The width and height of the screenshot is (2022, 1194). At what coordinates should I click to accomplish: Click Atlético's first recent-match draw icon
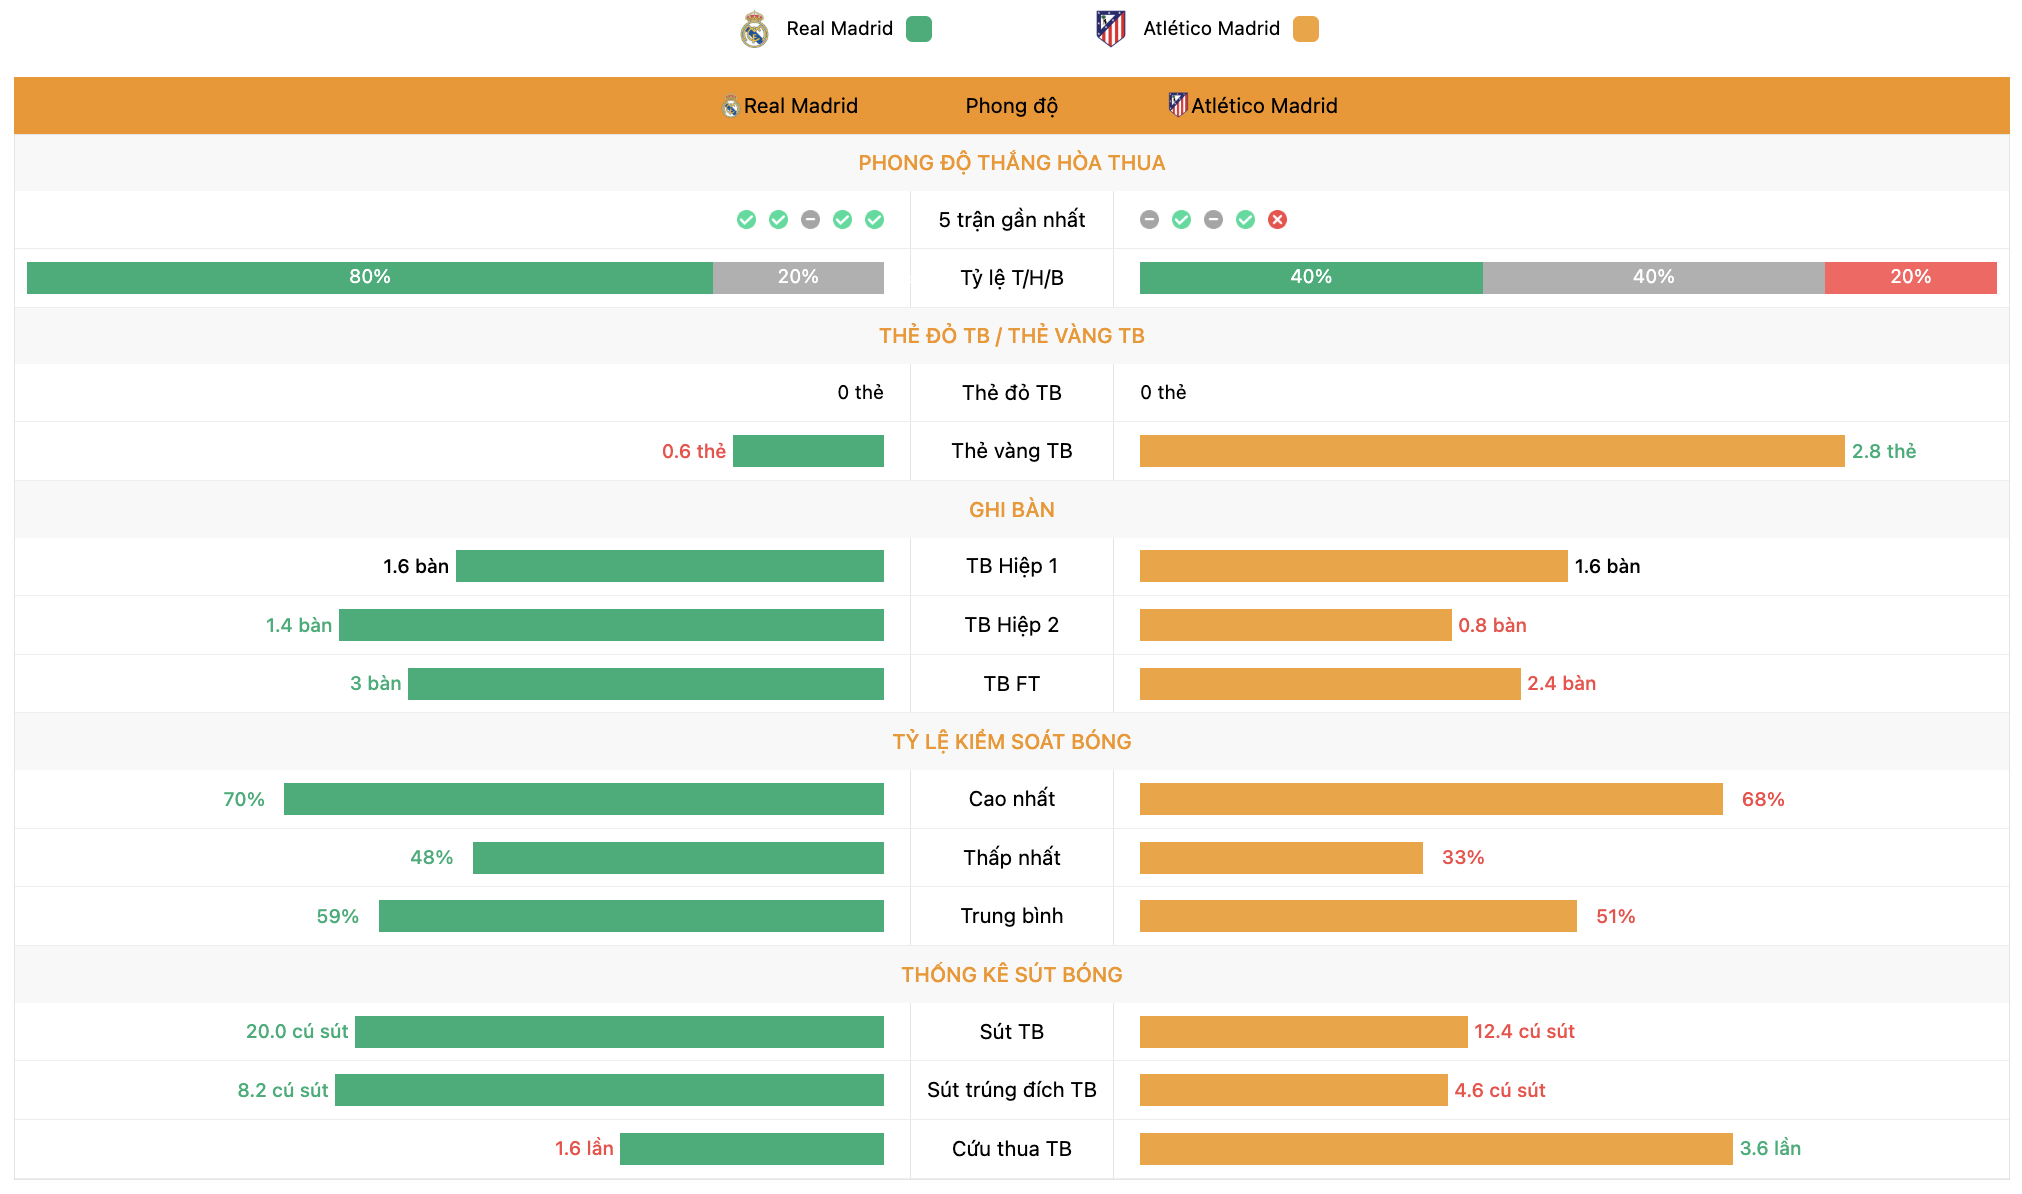[x=1149, y=220]
